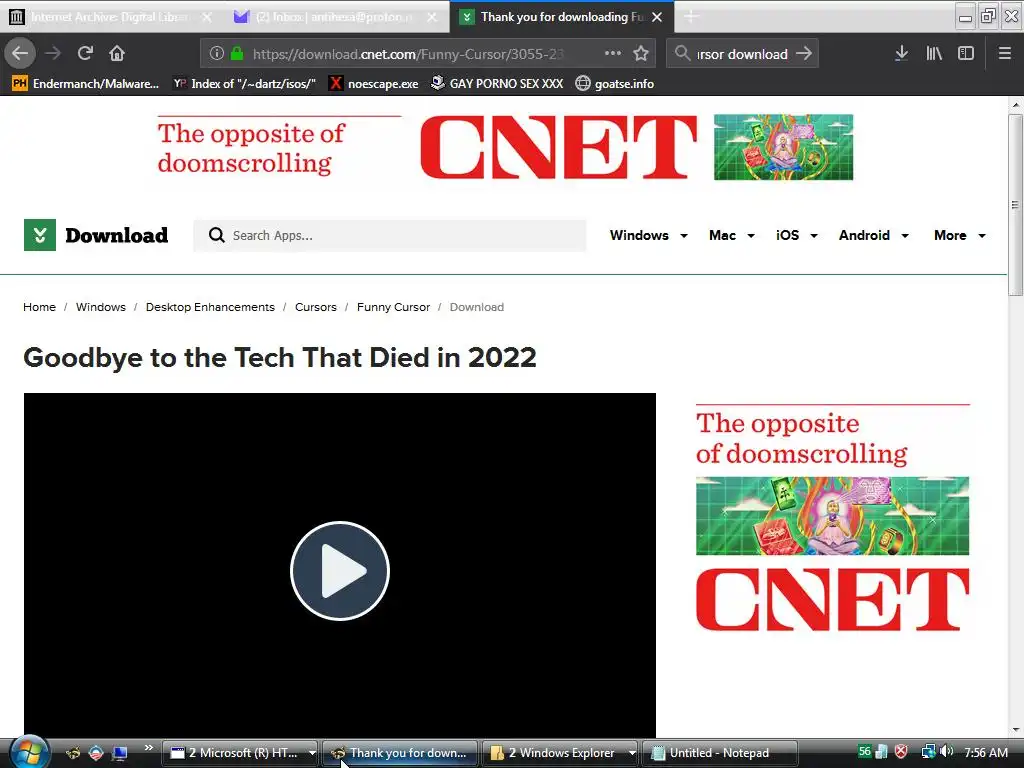1024x768 pixels.
Task: Click Thank you for down... taskbar button
Action: (400, 753)
